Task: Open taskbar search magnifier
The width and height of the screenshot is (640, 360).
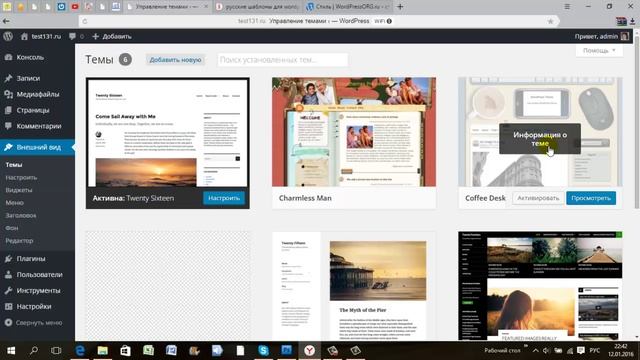Action: tap(33, 351)
